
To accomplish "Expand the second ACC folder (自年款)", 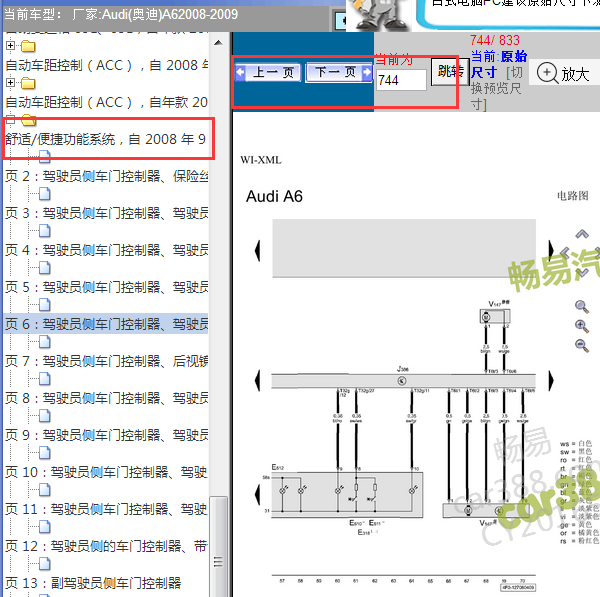I will coord(10,82).
